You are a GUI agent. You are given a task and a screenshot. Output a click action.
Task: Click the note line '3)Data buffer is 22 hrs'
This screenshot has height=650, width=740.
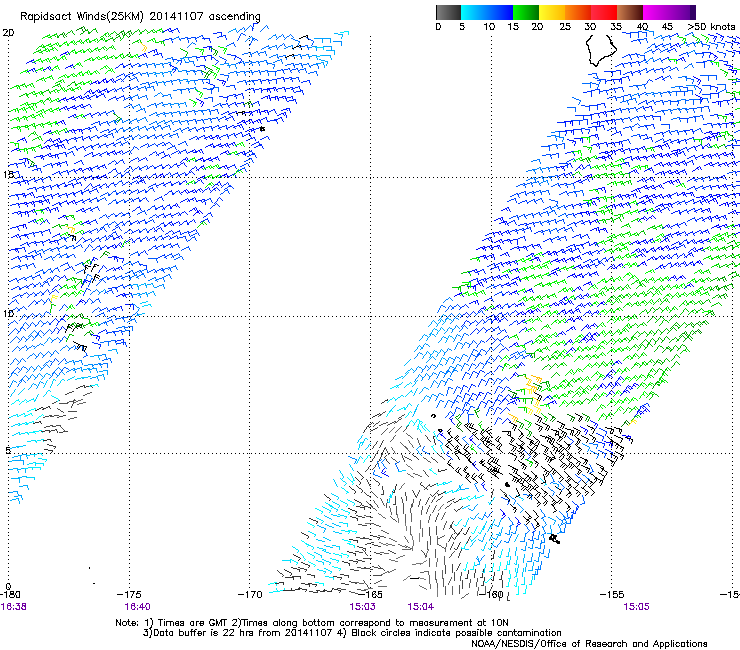[352, 633]
